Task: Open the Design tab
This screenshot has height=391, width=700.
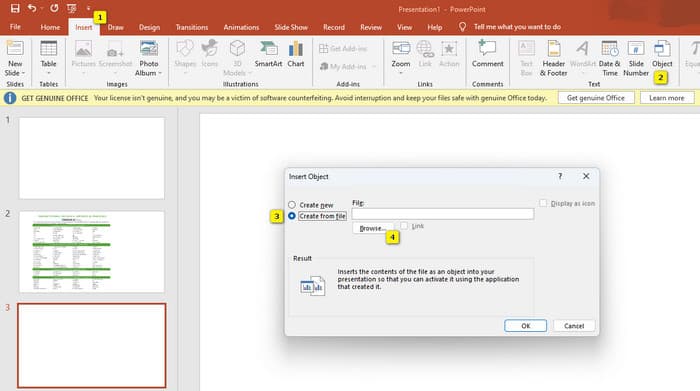Action: (149, 27)
